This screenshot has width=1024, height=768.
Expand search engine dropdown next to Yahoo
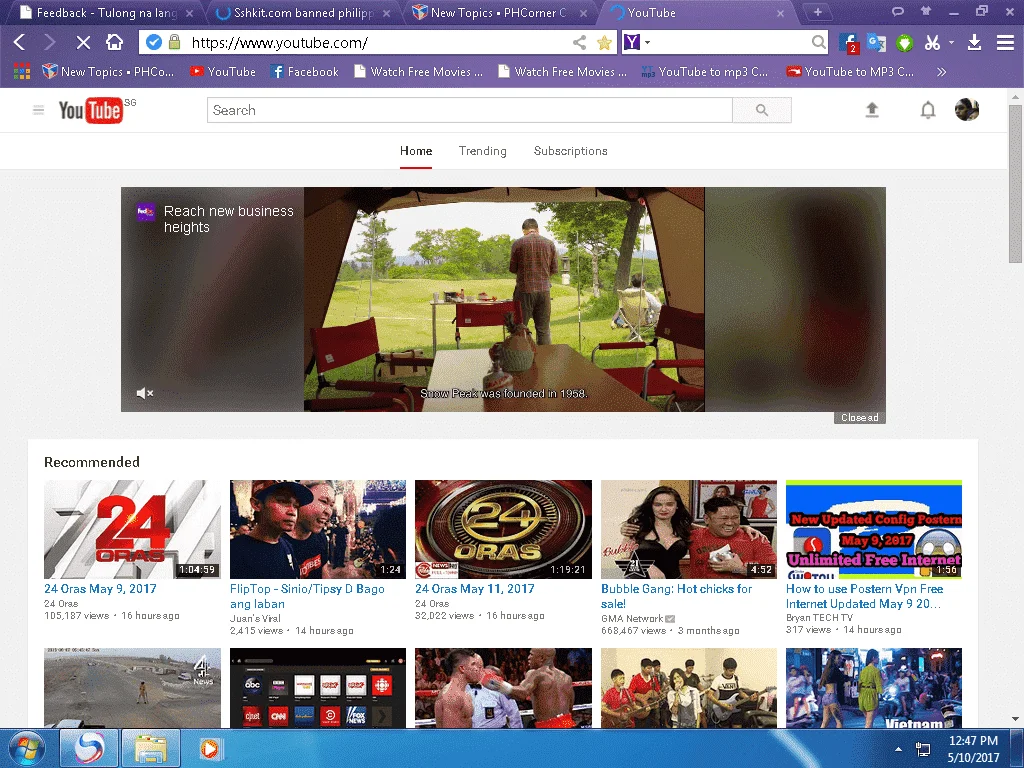[x=647, y=42]
